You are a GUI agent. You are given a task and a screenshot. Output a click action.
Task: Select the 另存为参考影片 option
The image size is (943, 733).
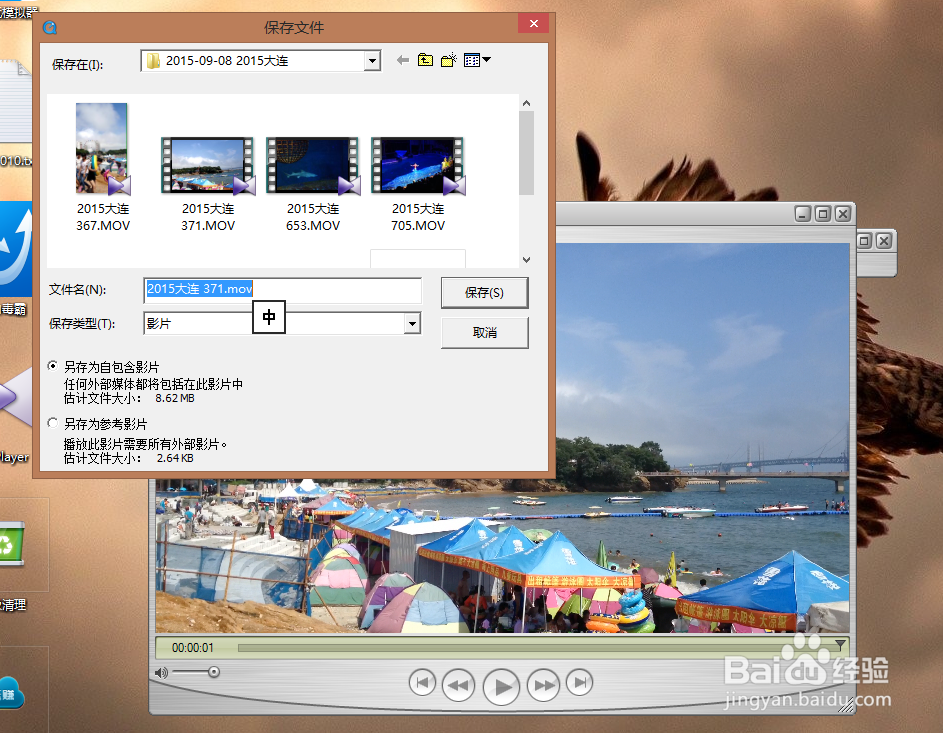coord(52,421)
